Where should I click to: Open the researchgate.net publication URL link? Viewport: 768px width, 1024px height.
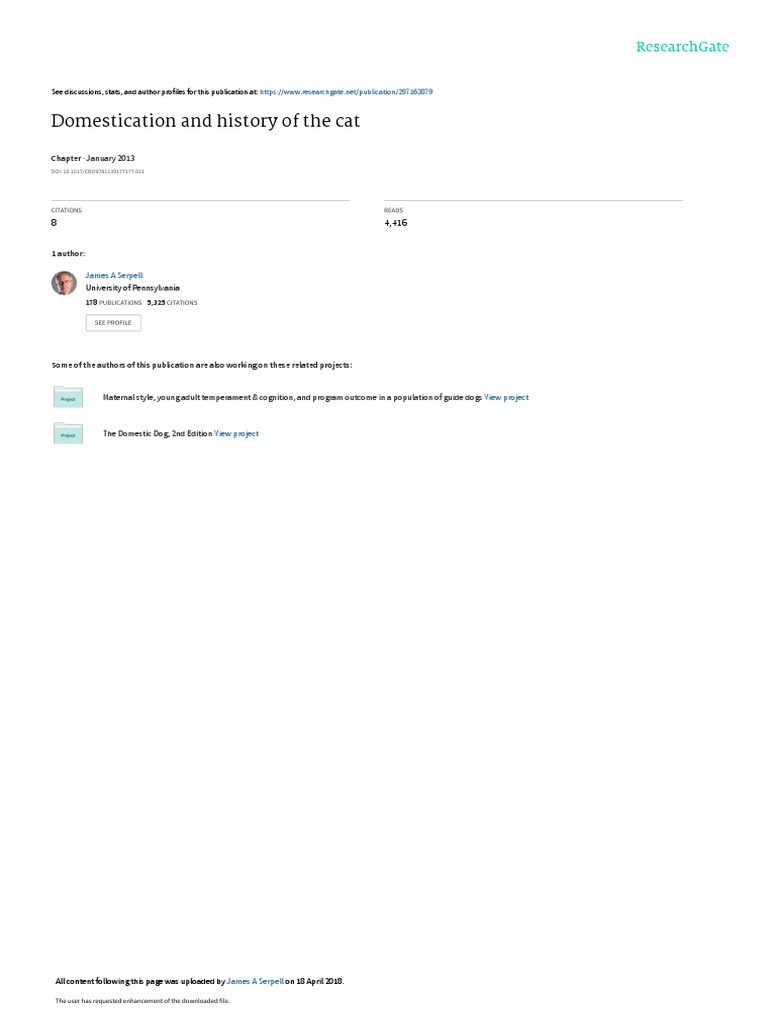[x=346, y=92]
